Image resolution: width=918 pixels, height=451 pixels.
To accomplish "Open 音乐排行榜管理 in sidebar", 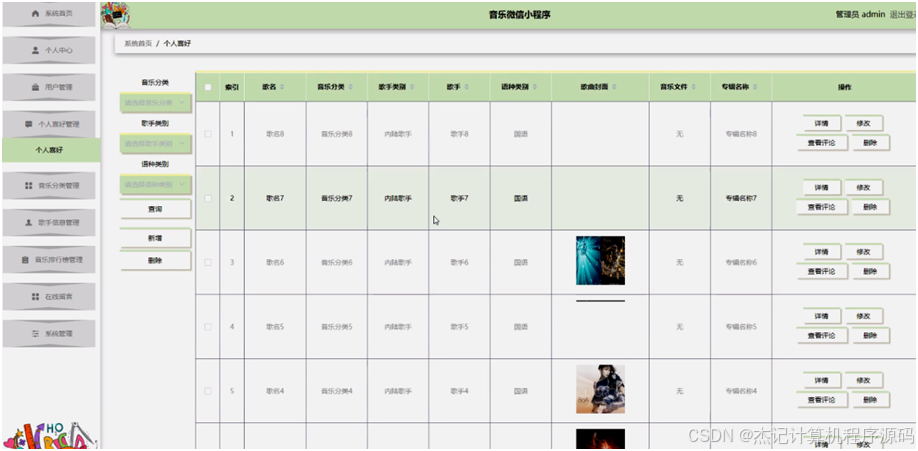I will (49, 259).
